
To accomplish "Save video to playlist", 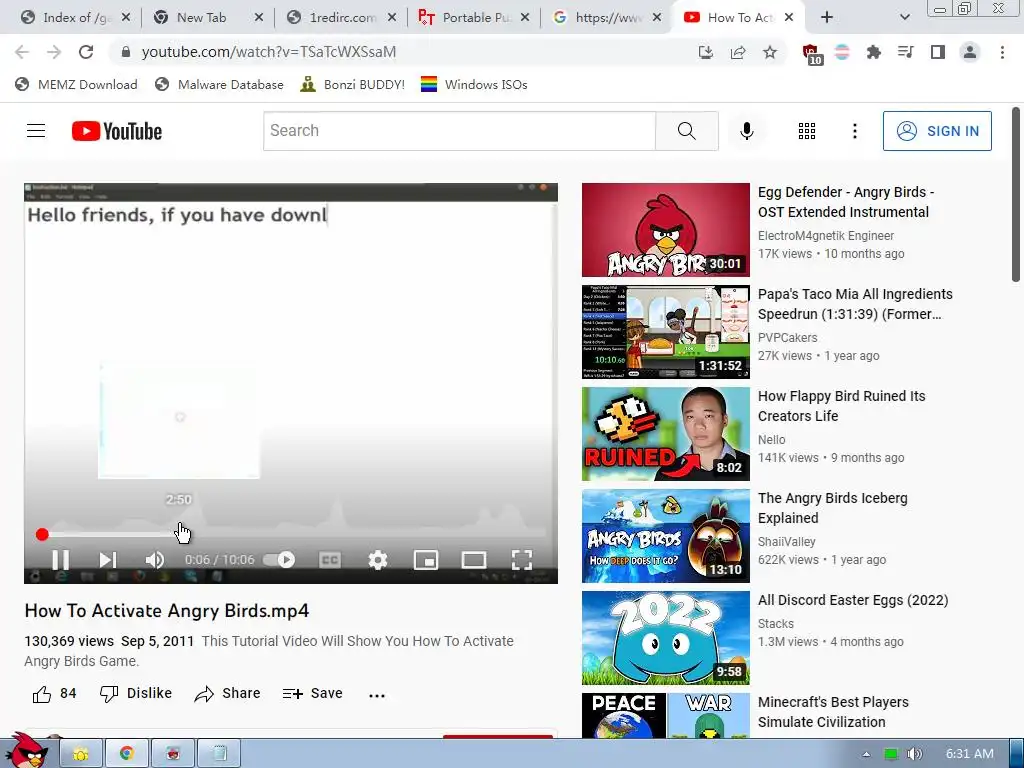I will (312, 694).
